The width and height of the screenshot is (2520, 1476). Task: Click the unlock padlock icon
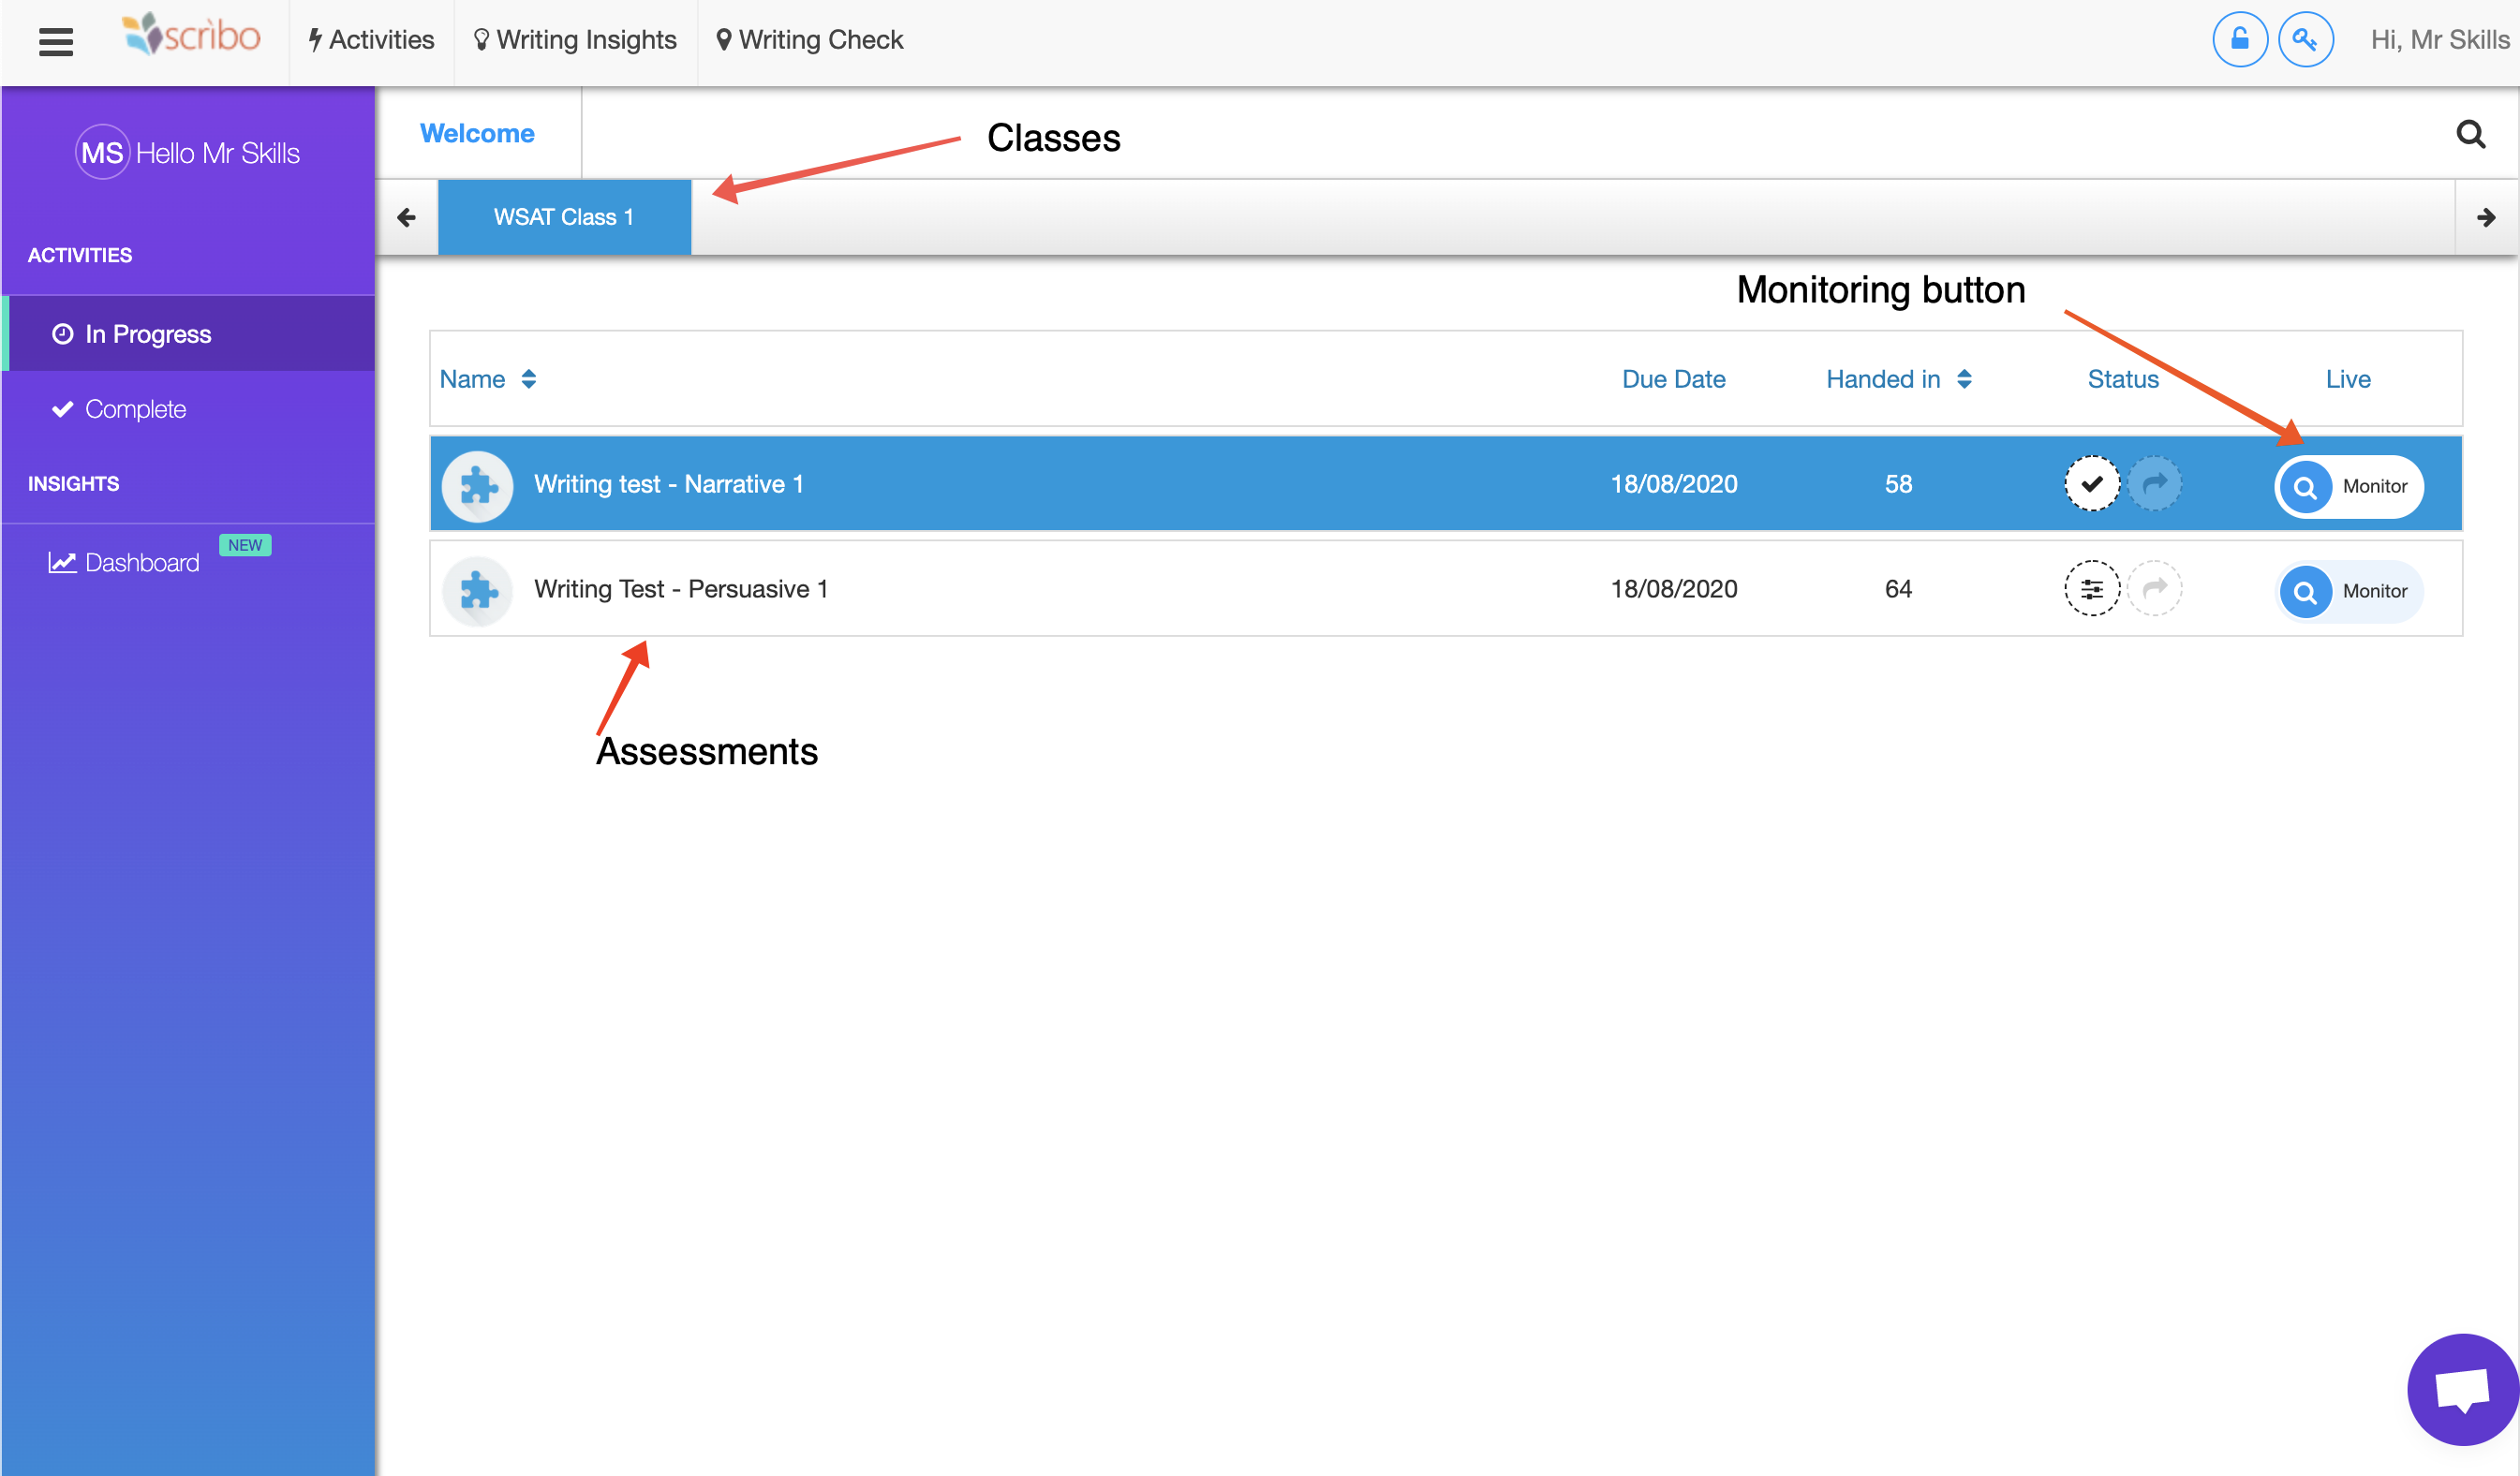[x=2239, y=40]
